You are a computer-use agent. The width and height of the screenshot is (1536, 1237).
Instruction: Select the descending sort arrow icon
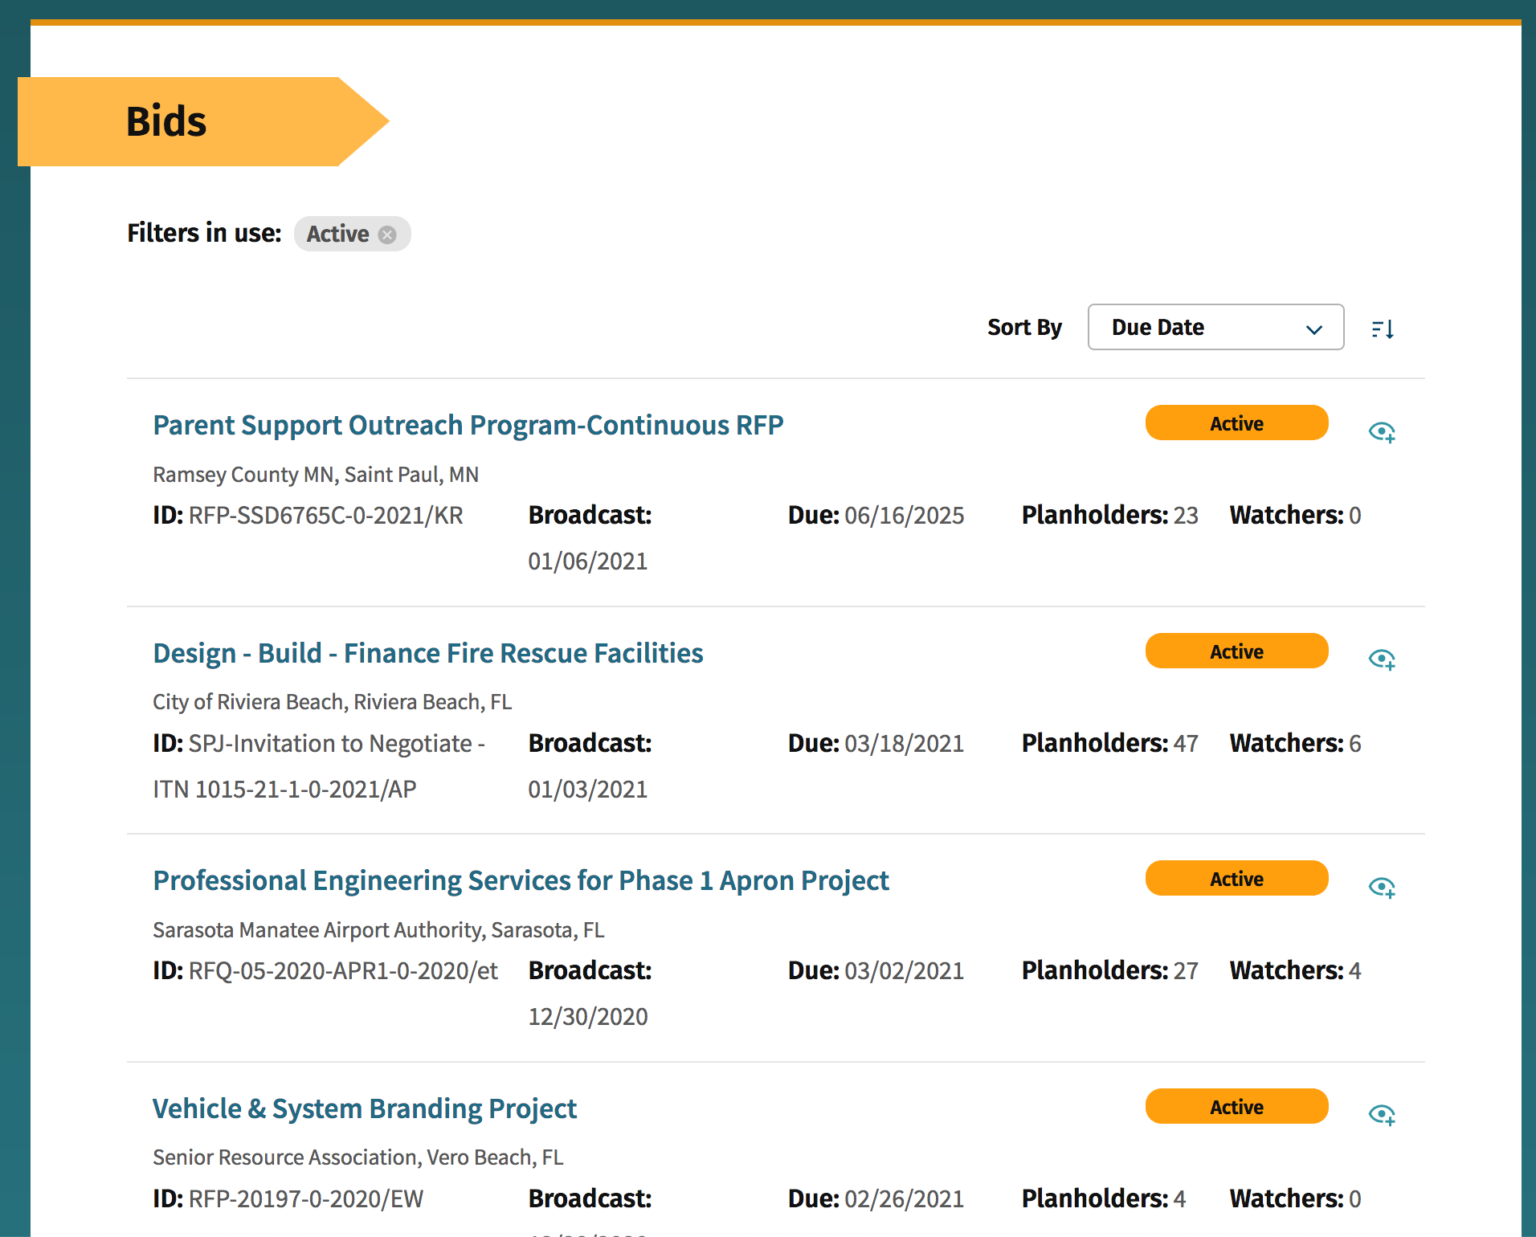tap(1382, 328)
